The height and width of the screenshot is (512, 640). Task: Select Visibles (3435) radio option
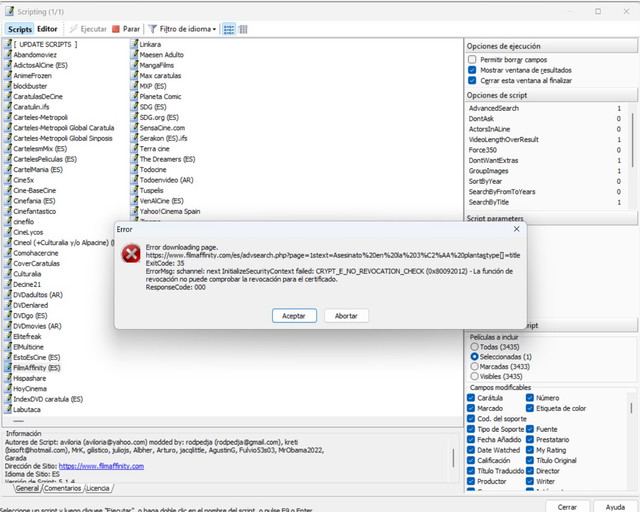coord(474,376)
